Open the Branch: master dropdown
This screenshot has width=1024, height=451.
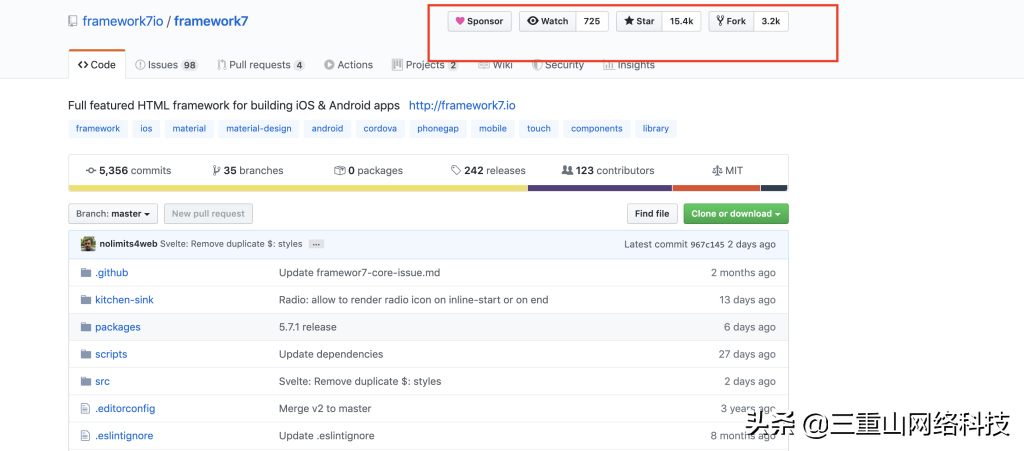(112, 213)
